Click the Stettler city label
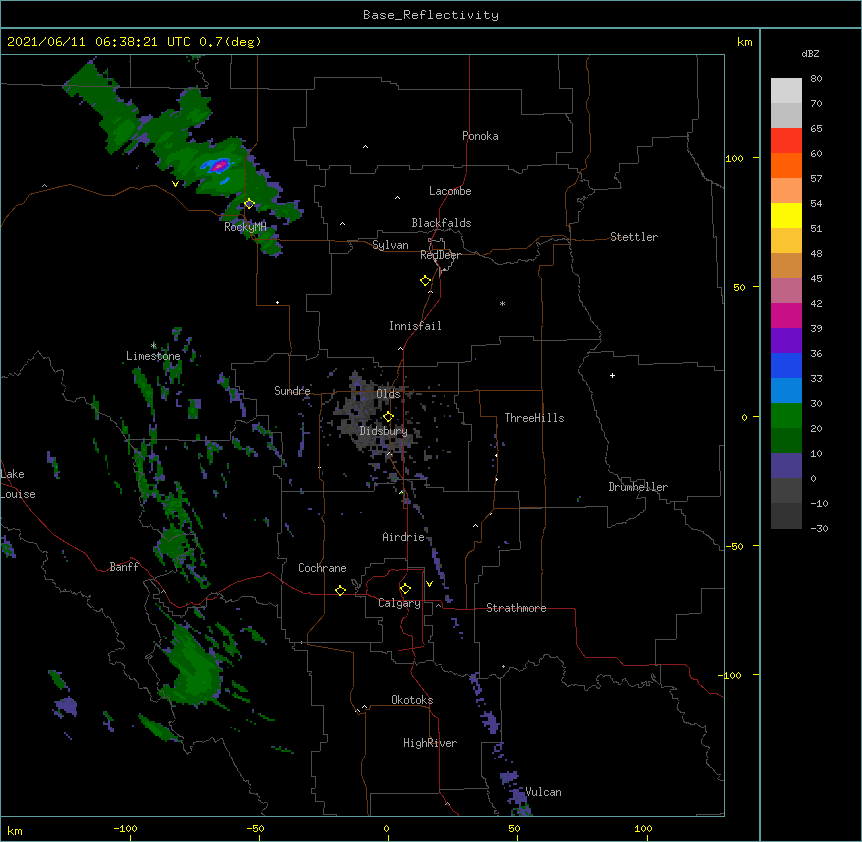This screenshot has width=862, height=842. (634, 237)
